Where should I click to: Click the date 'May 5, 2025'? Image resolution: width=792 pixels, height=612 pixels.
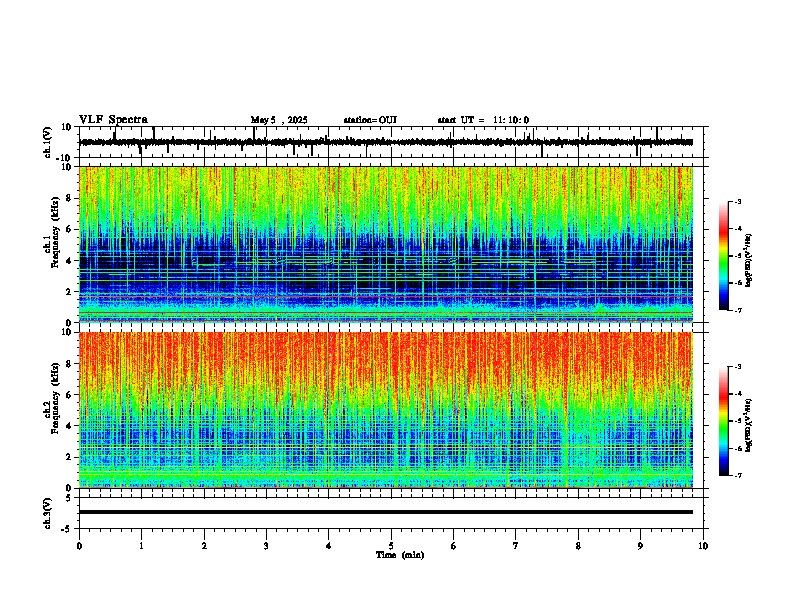coord(279,120)
